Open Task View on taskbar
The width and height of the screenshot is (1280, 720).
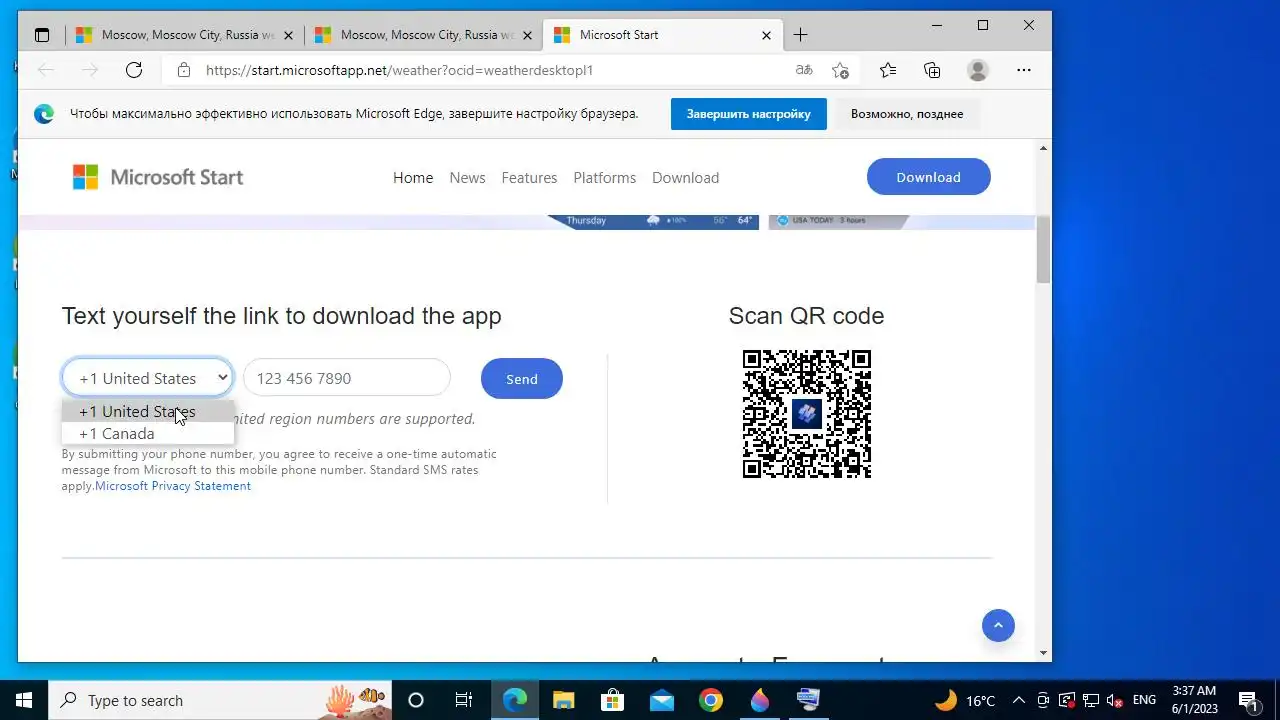coord(464,700)
